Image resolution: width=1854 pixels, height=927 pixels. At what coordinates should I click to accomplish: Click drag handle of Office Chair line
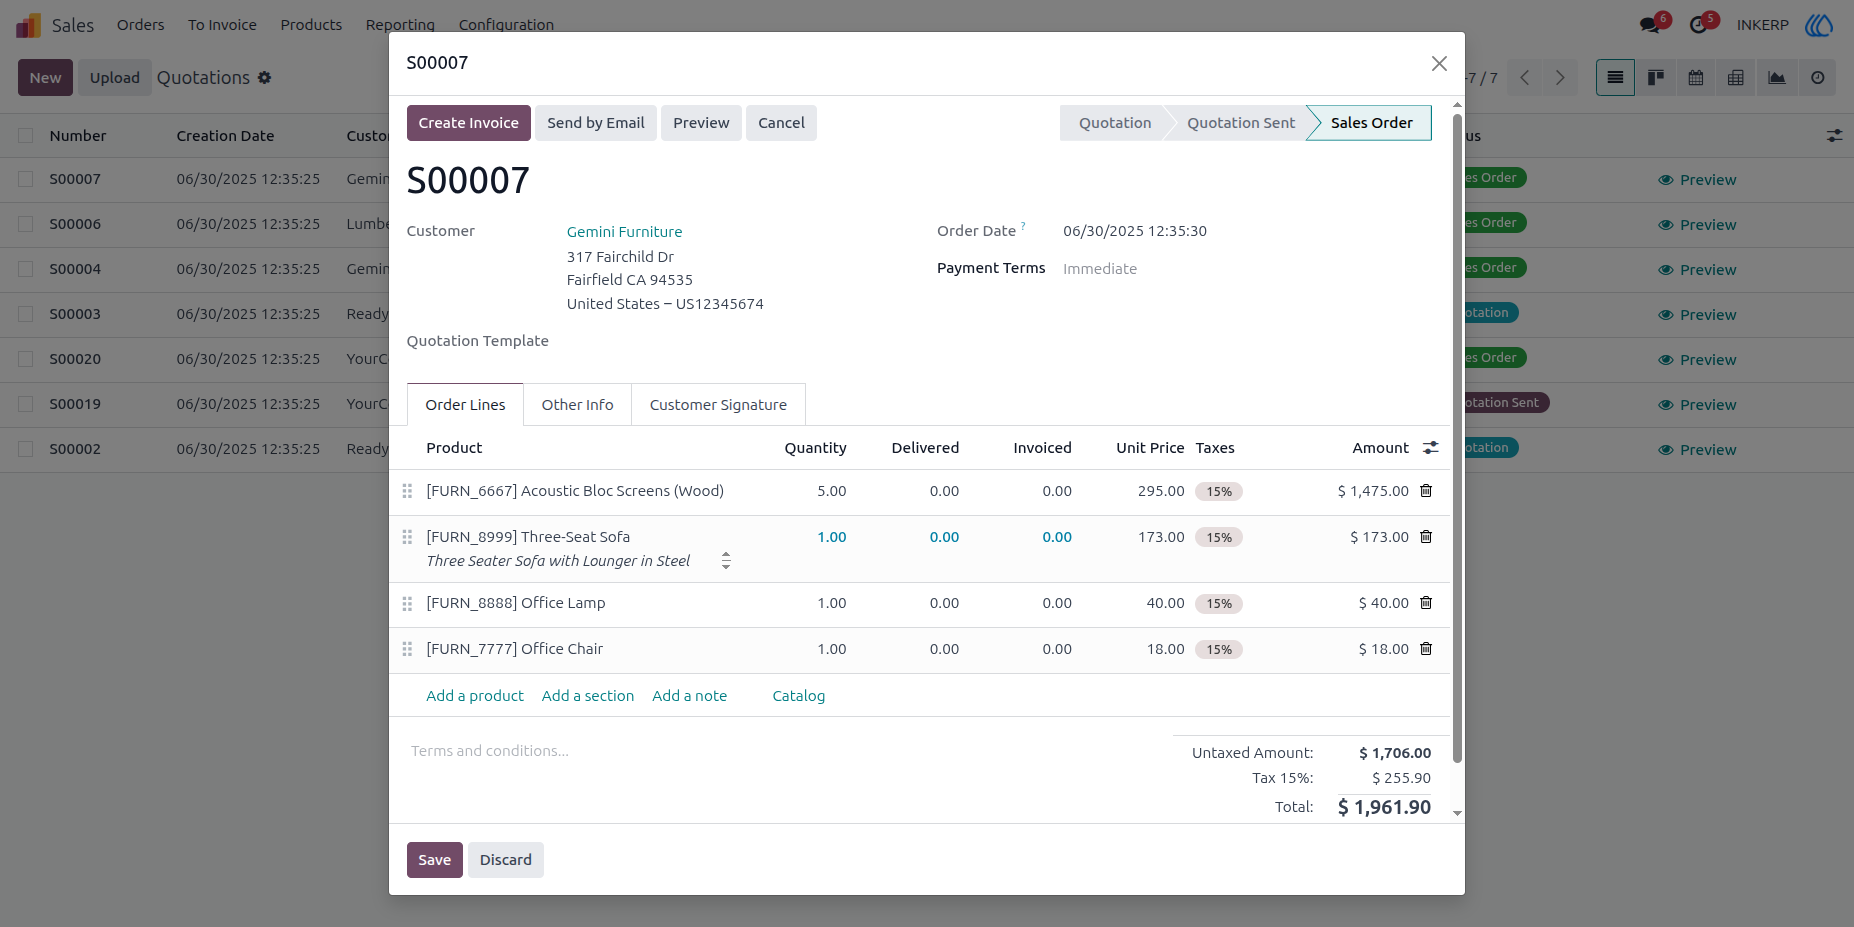pos(407,650)
